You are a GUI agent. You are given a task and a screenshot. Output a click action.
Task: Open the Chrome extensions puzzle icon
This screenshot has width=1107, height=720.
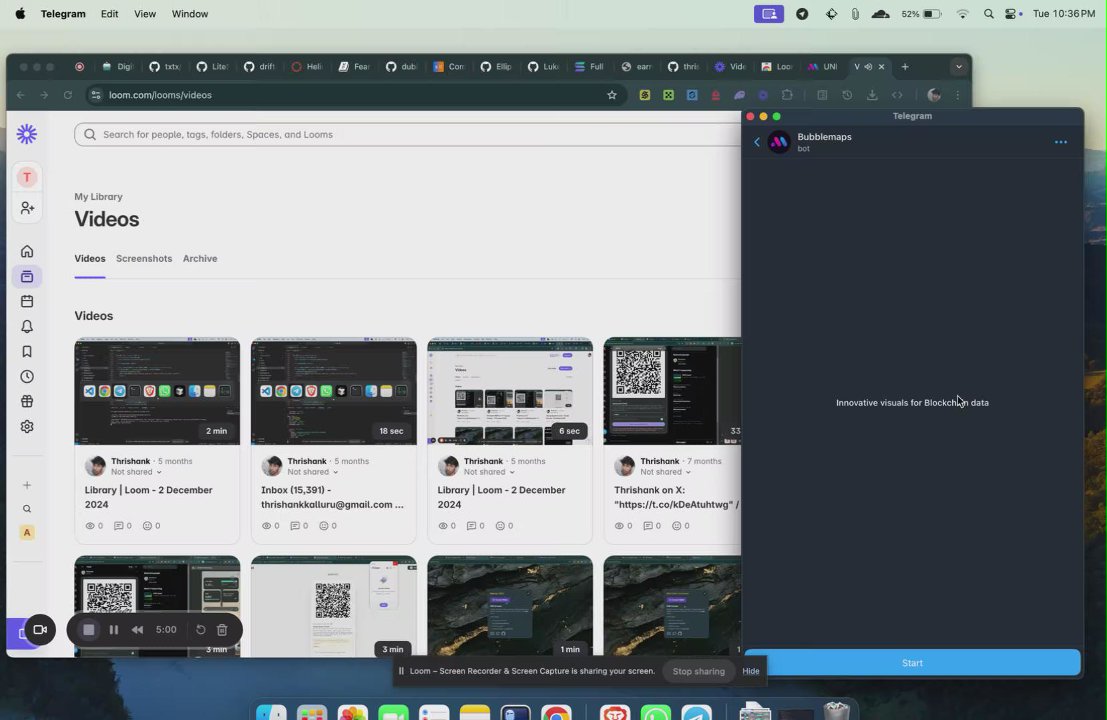click(787, 95)
